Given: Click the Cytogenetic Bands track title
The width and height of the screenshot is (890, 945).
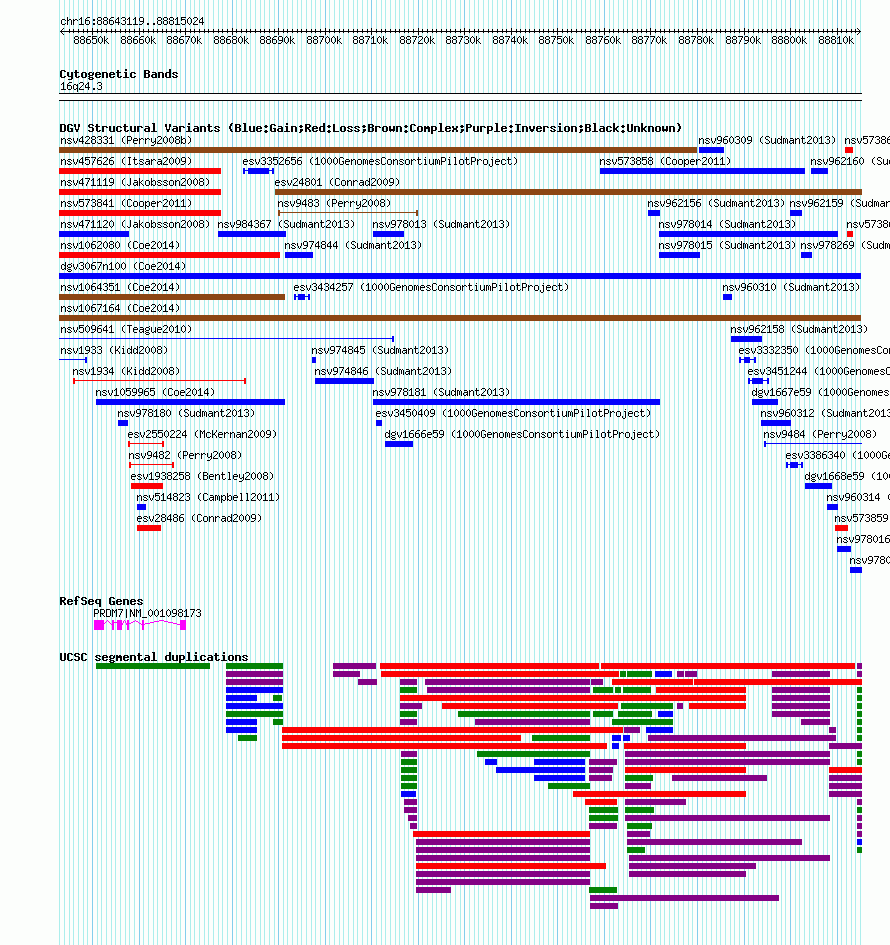Looking at the screenshot, I should 119,74.
